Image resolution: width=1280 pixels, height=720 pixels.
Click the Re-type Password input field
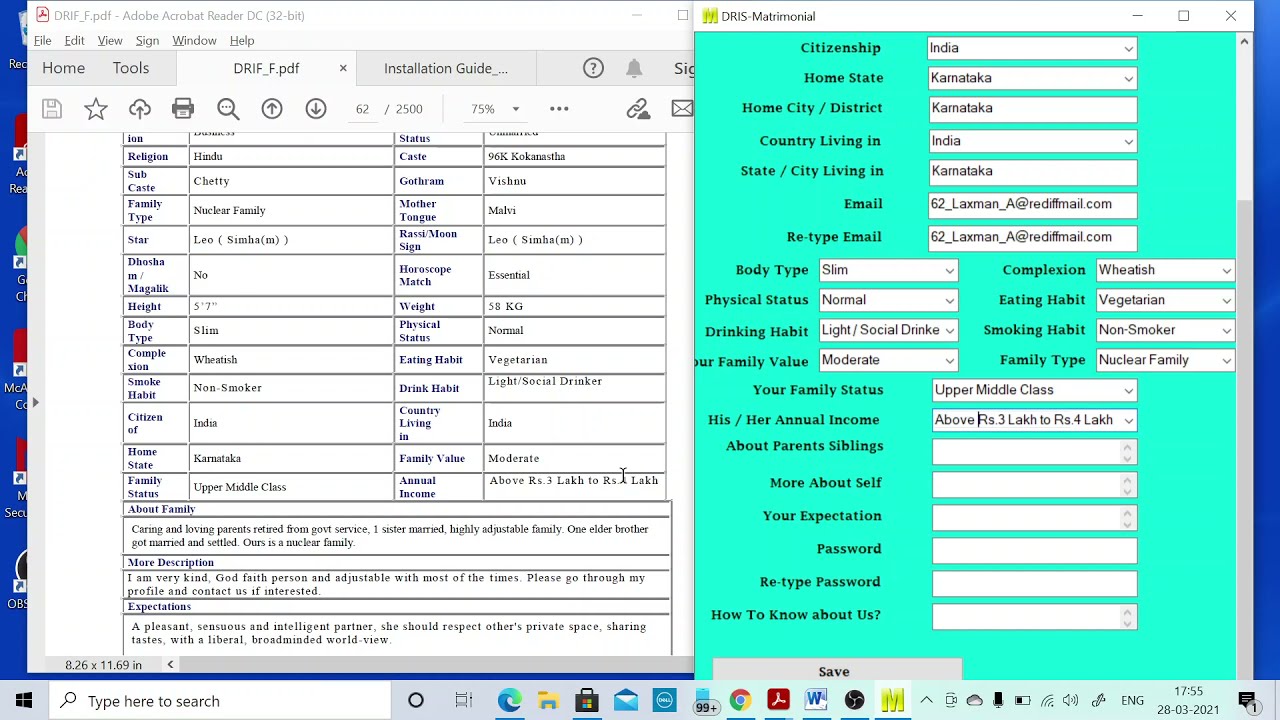point(1034,584)
